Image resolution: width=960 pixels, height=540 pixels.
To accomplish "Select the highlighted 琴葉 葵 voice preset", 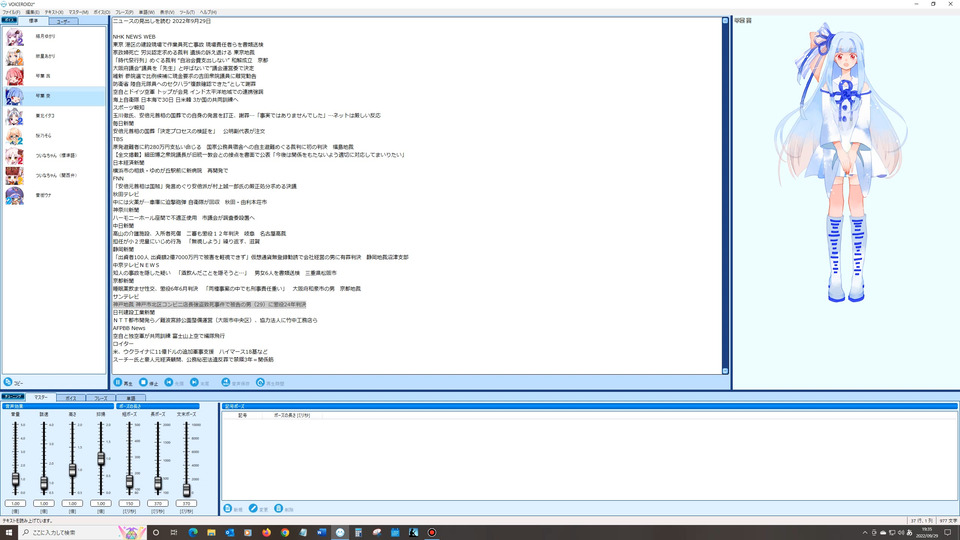I will coord(54,96).
